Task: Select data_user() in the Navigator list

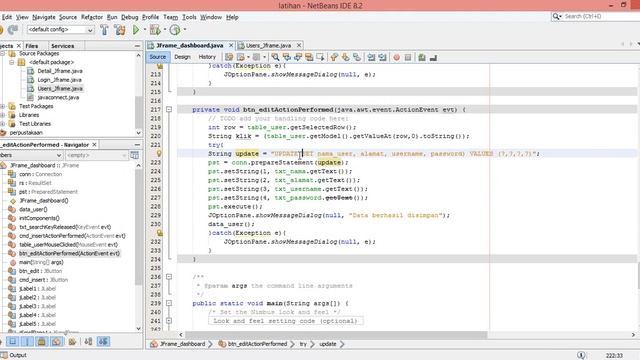Action: click(33, 209)
